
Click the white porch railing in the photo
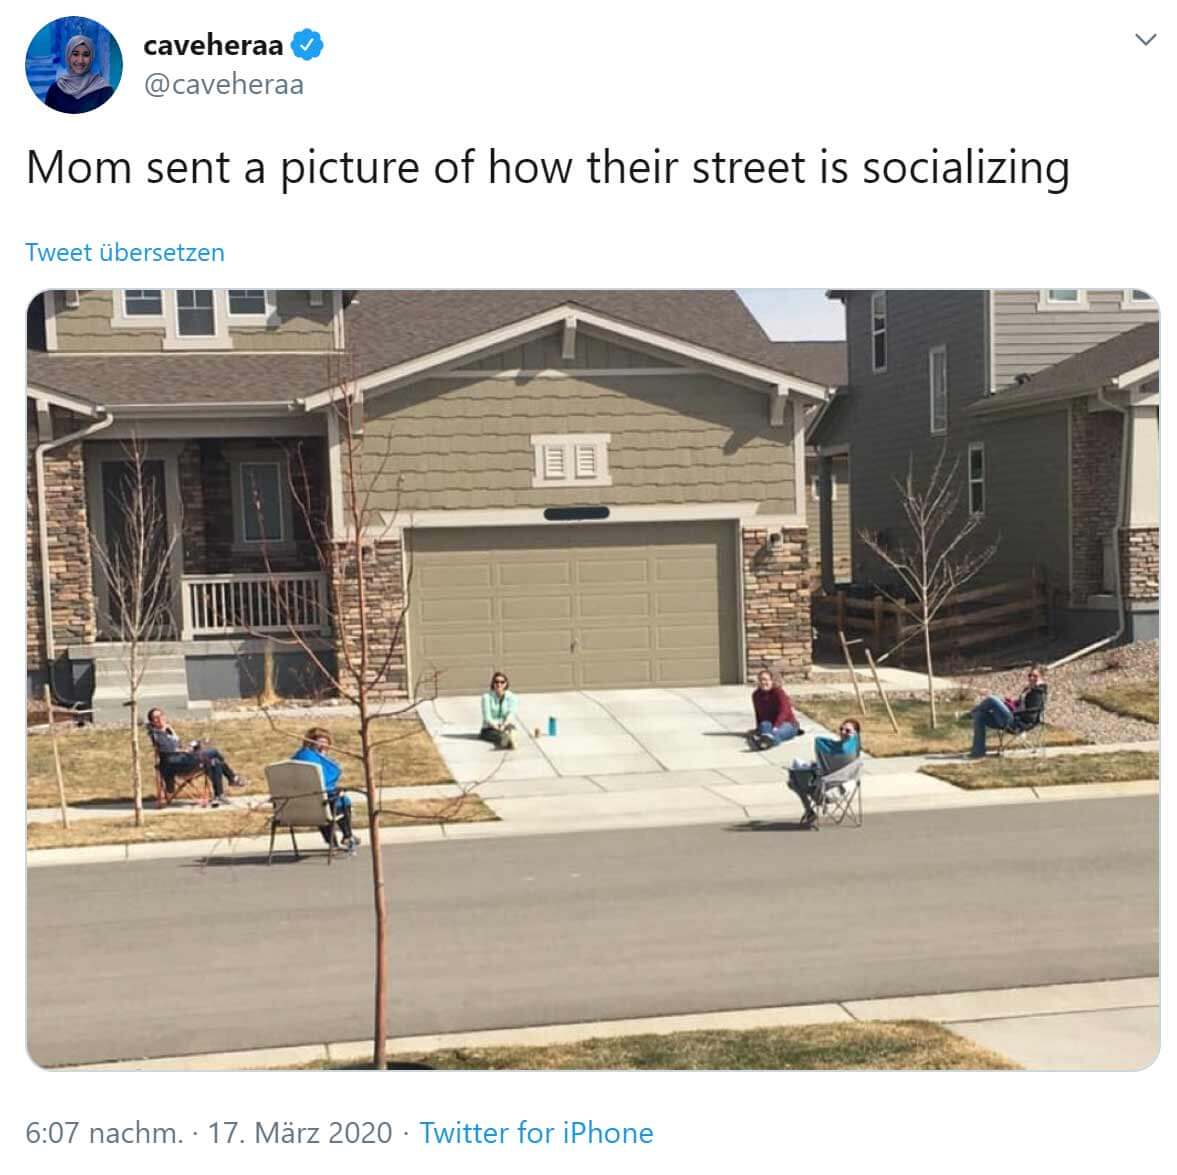point(255,604)
